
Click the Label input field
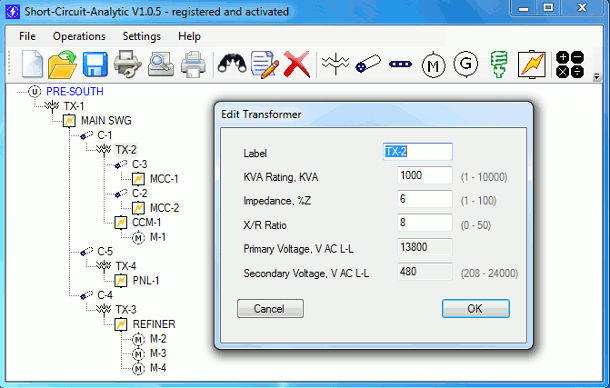point(417,151)
